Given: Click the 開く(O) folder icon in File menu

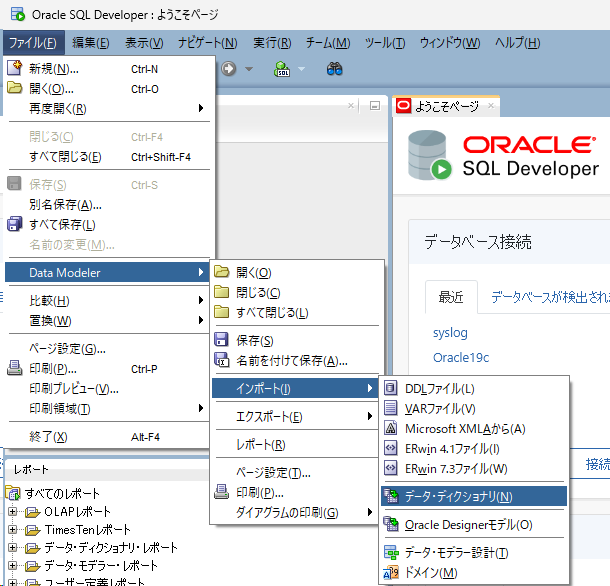Looking at the screenshot, I should pos(15,88).
